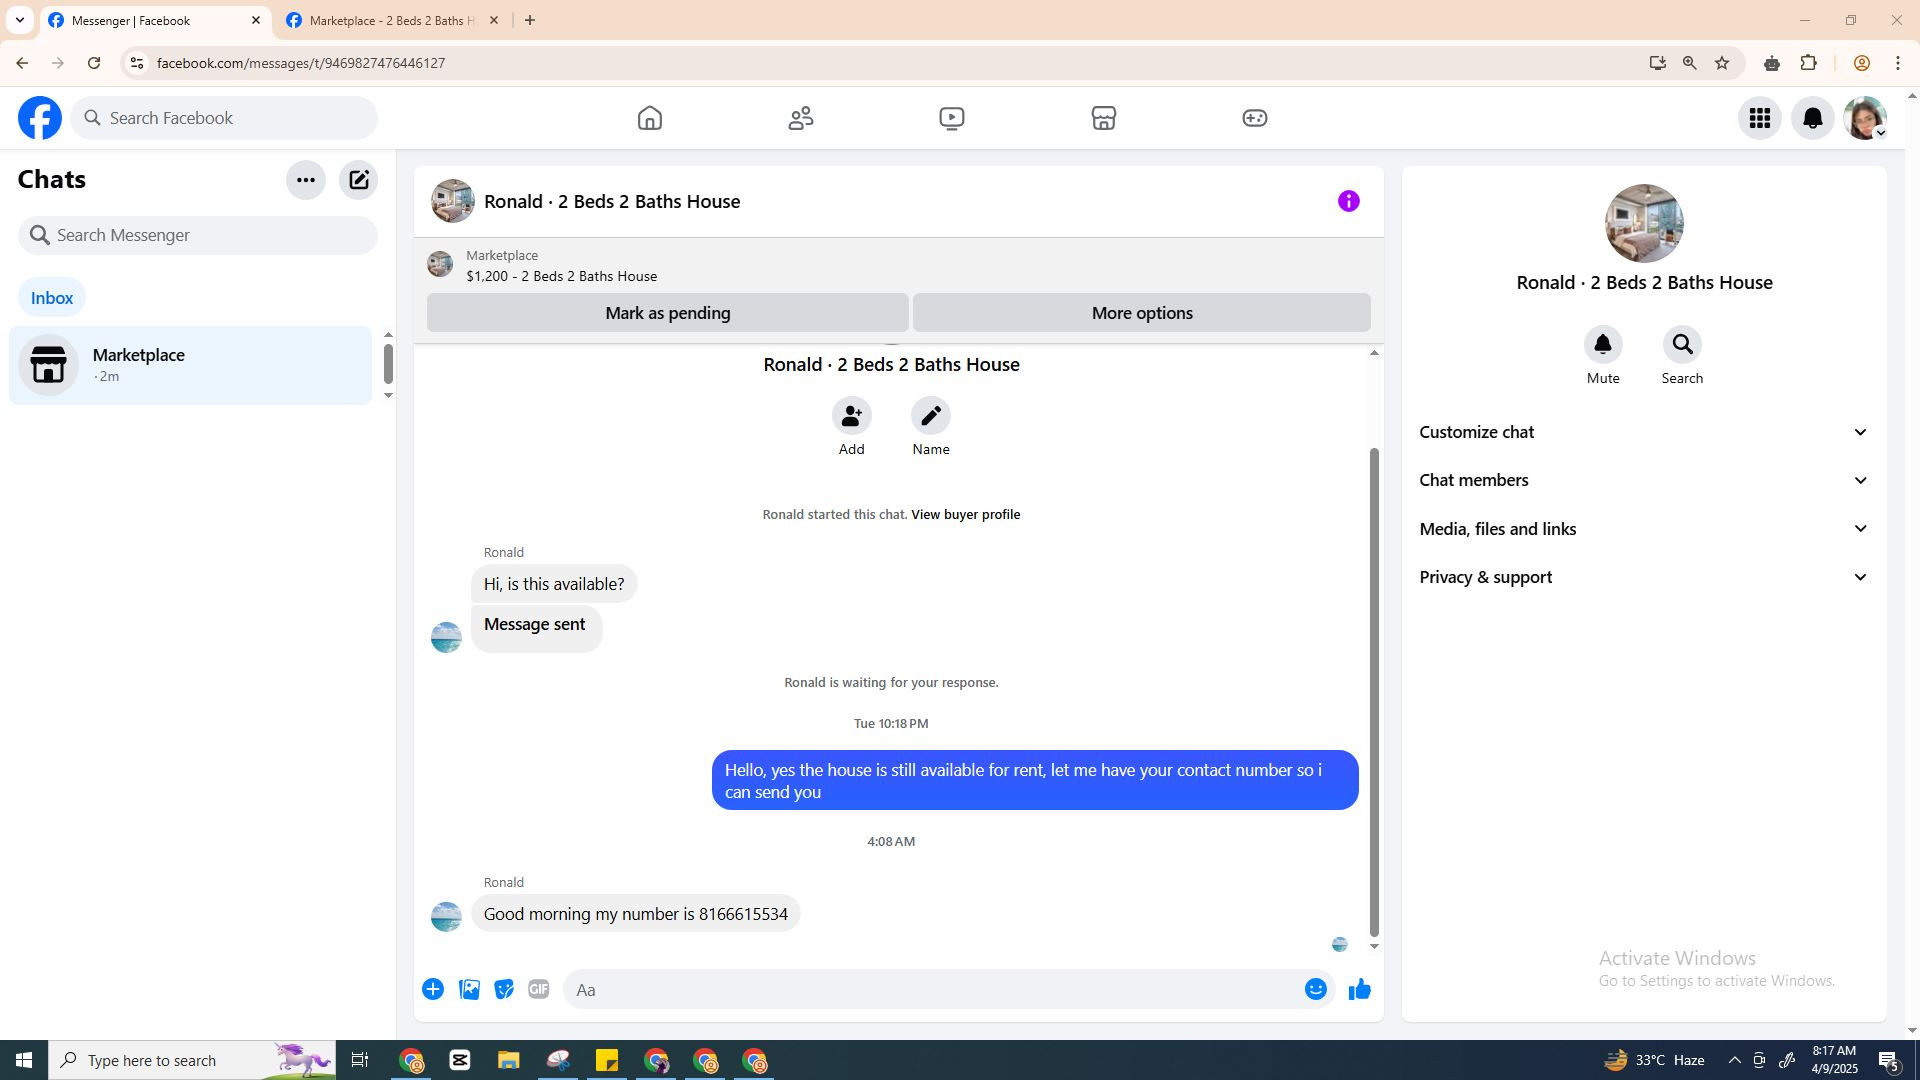Open File Explorer from taskbar
Image resolution: width=1920 pixels, height=1080 pixels.
(x=509, y=1060)
